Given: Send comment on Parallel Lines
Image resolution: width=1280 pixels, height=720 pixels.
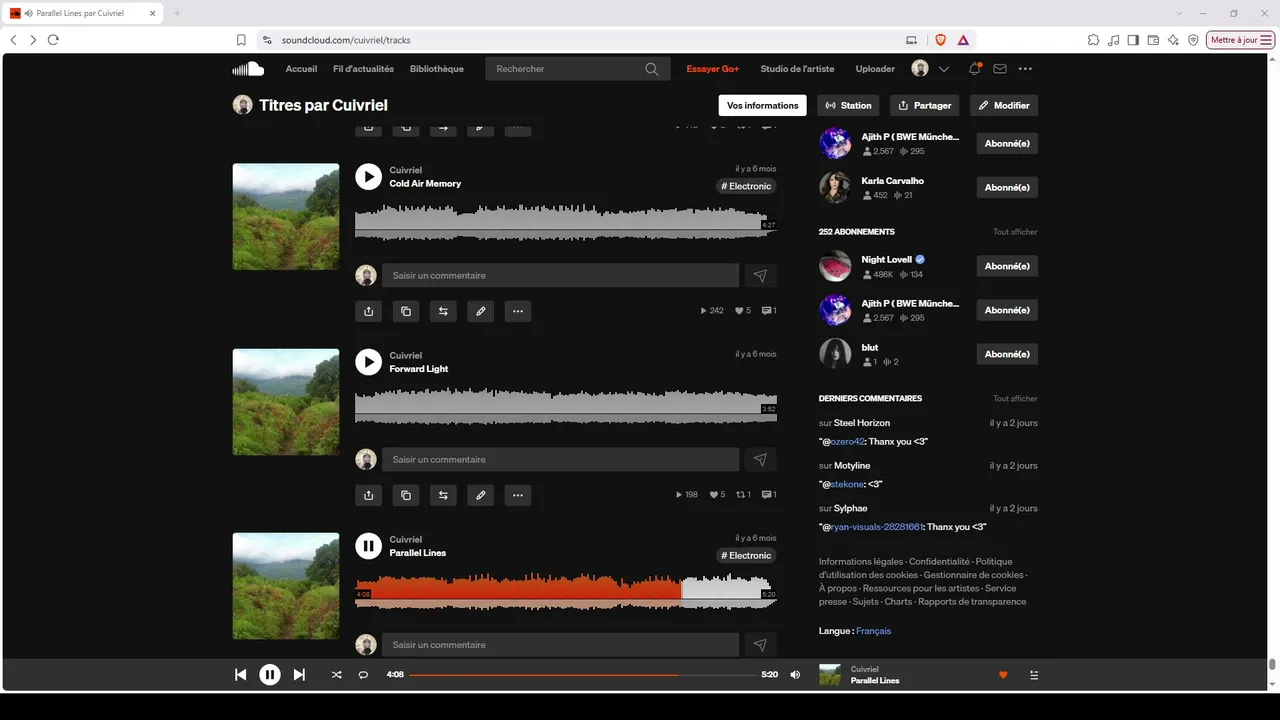Looking at the screenshot, I should [760, 645].
